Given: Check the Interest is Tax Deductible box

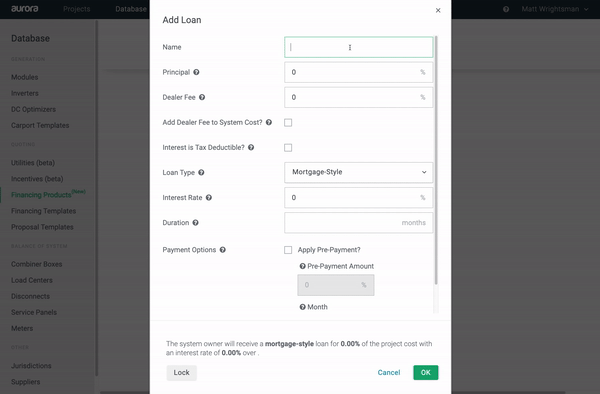Looking at the screenshot, I should [x=288, y=148].
